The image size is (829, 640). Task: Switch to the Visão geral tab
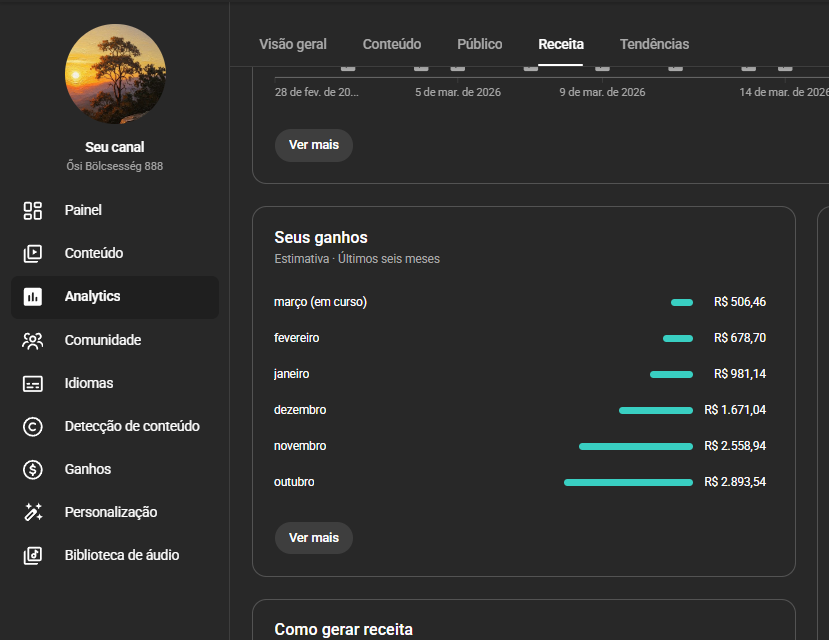[293, 44]
